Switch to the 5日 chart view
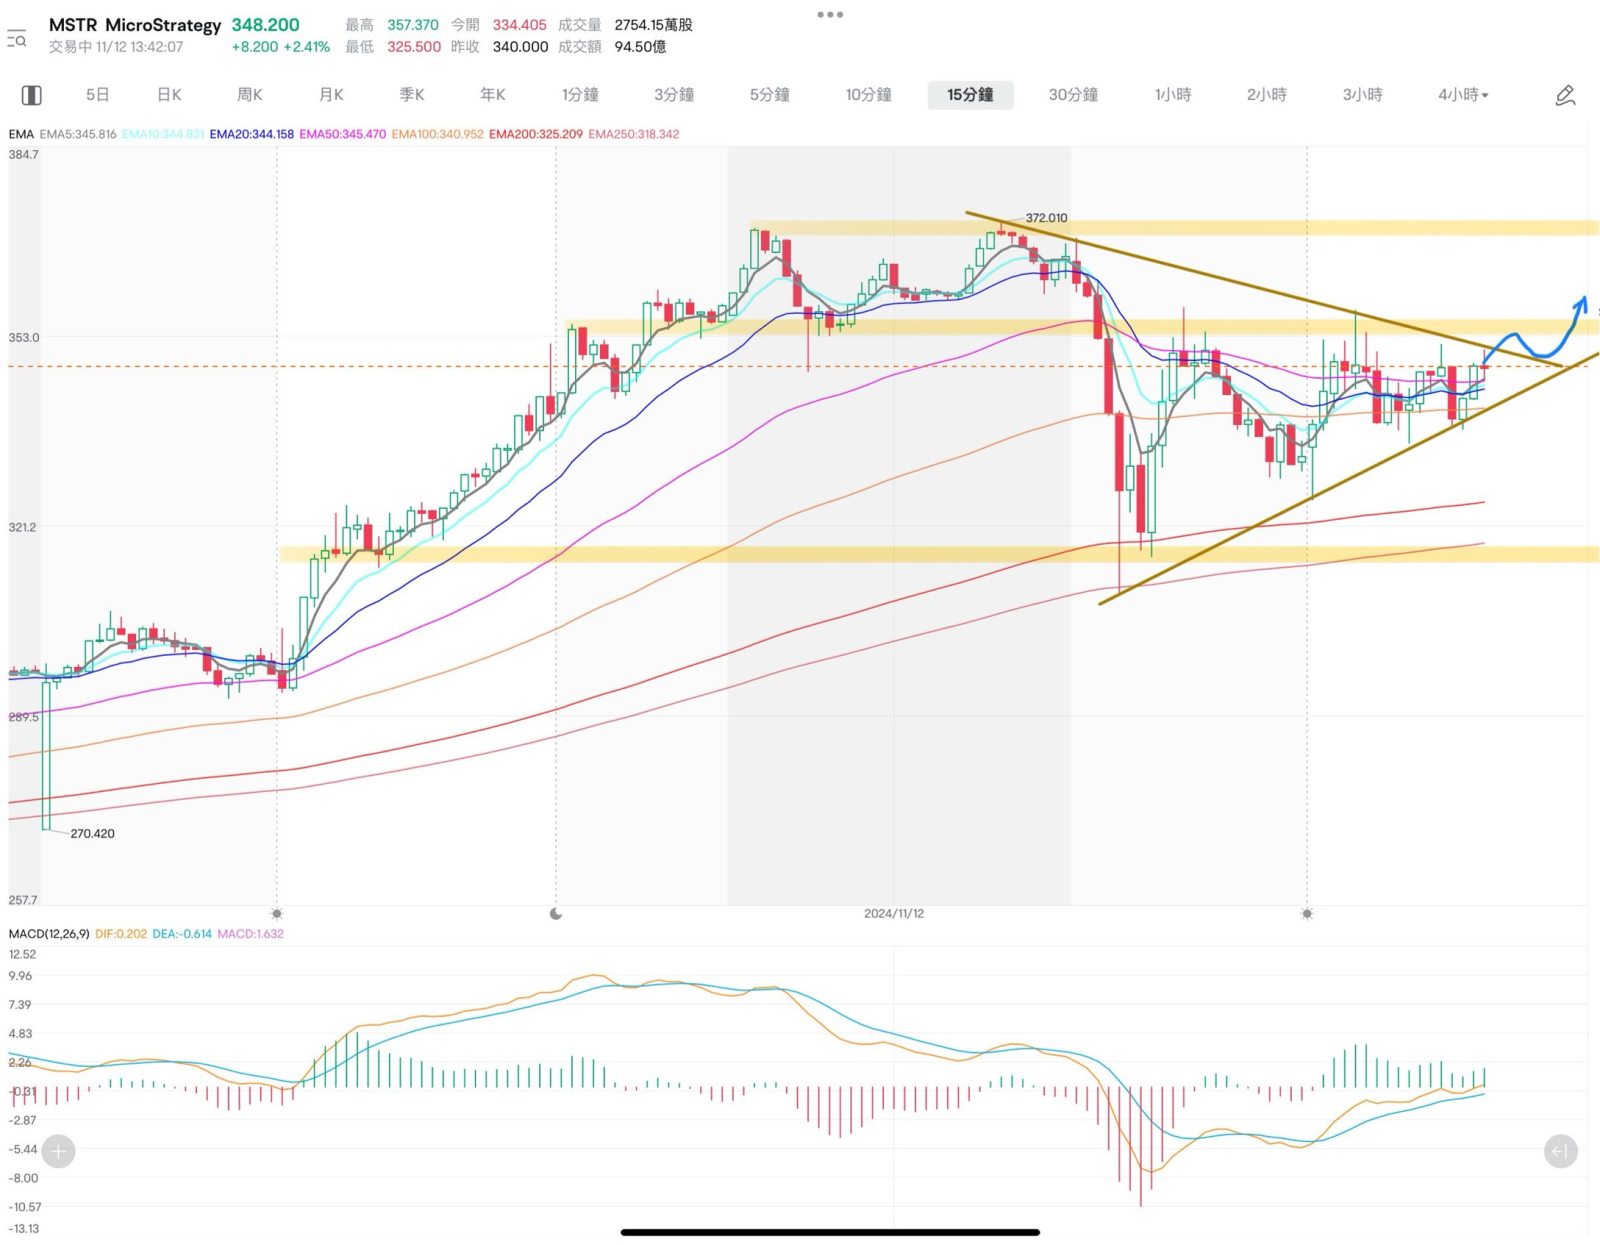 click(x=97, y=95)
